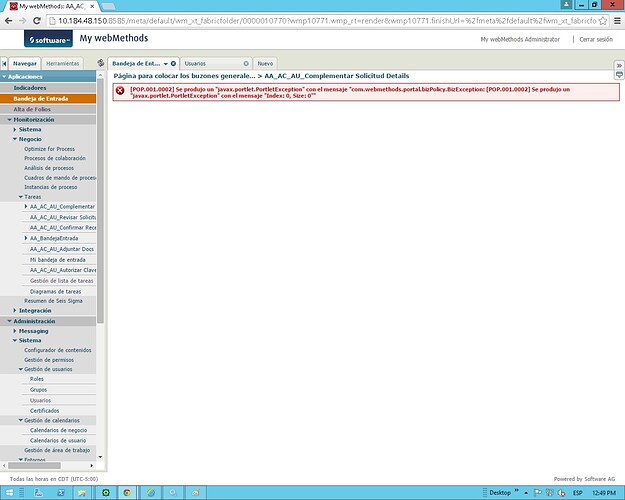This screenshot has width=625, height=500.
Task: Collapse Gestión de usuarios
Action: pos(21,369)
